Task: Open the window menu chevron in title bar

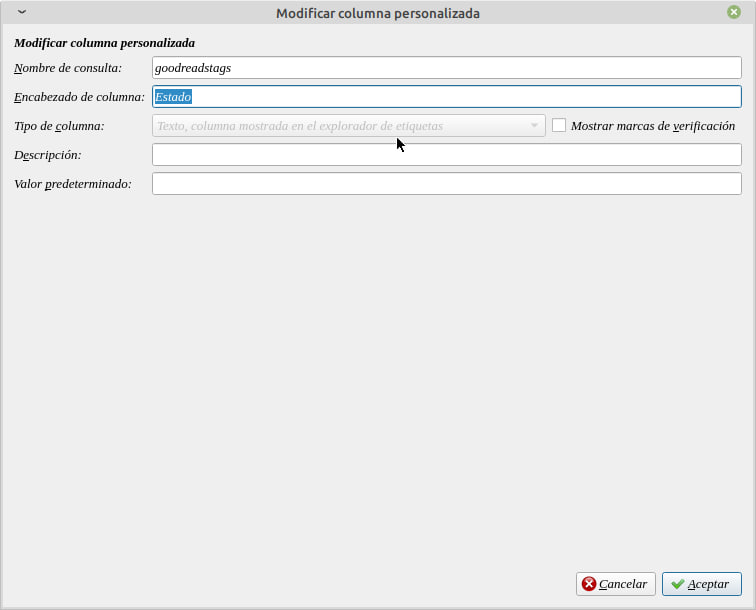Action: (x=22, y=12)
